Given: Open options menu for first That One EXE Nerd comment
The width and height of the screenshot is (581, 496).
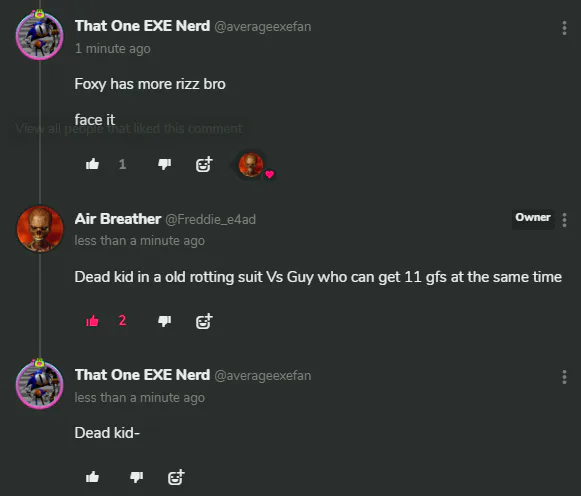Looking at the screenshot, I should click(564, 28).
